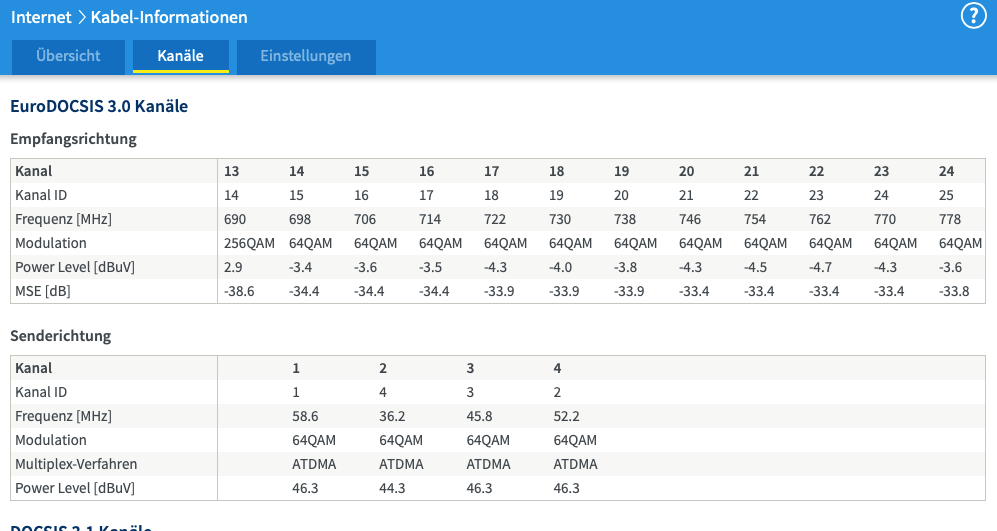Viewport: 997px width, 531px height.
Task: Open the Einstellungen tab
Action: [x=306, y=56]
